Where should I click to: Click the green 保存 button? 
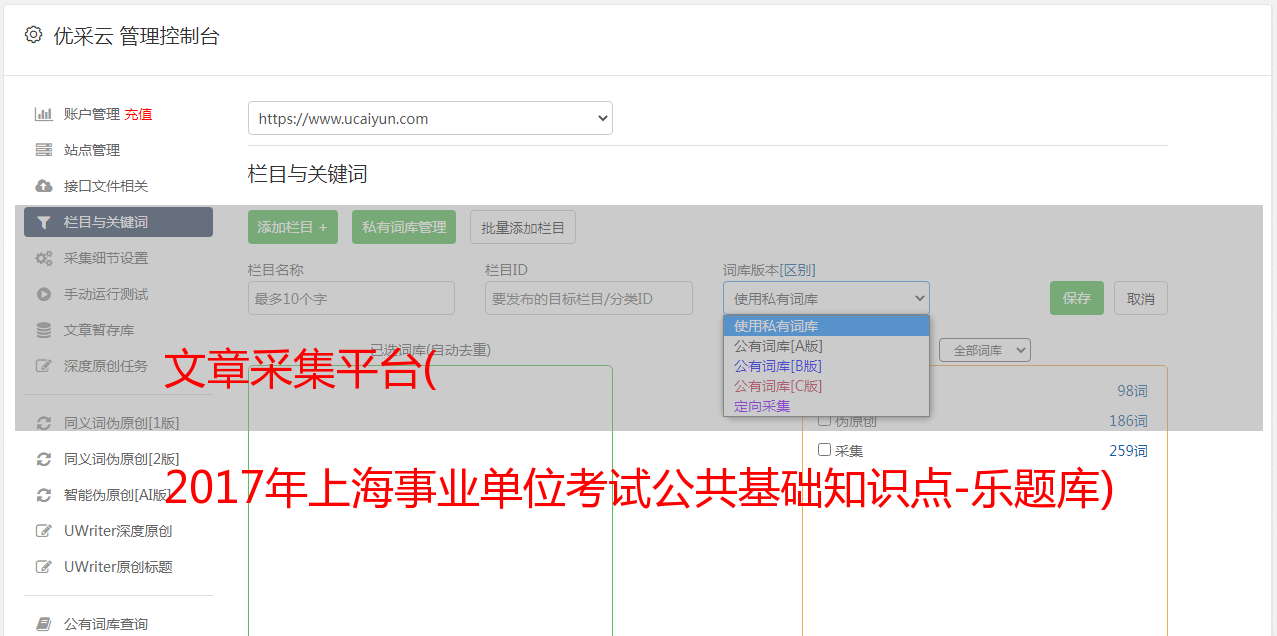click(1077, 298)
